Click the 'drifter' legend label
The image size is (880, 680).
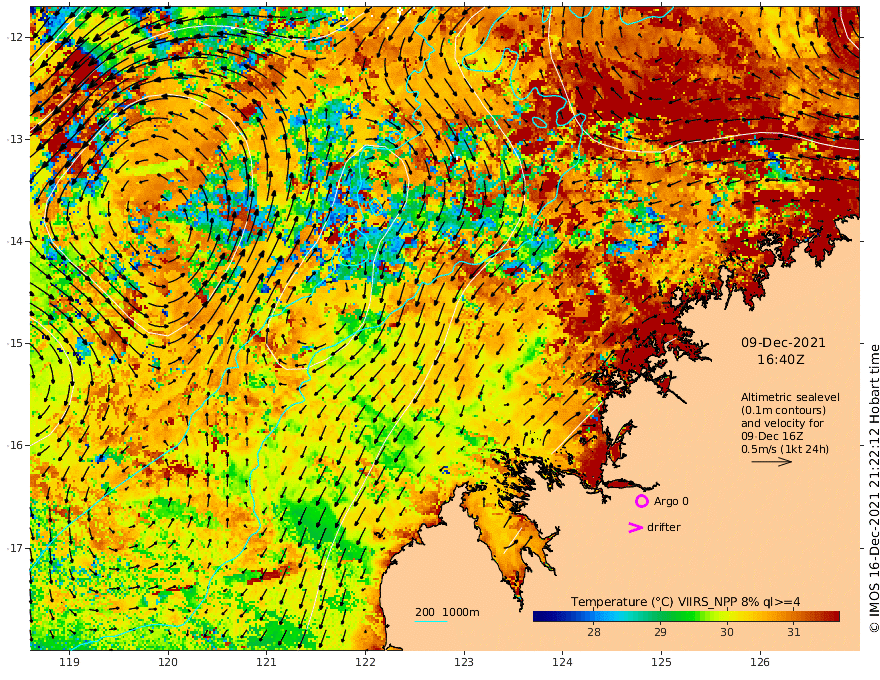click(664, 527)
